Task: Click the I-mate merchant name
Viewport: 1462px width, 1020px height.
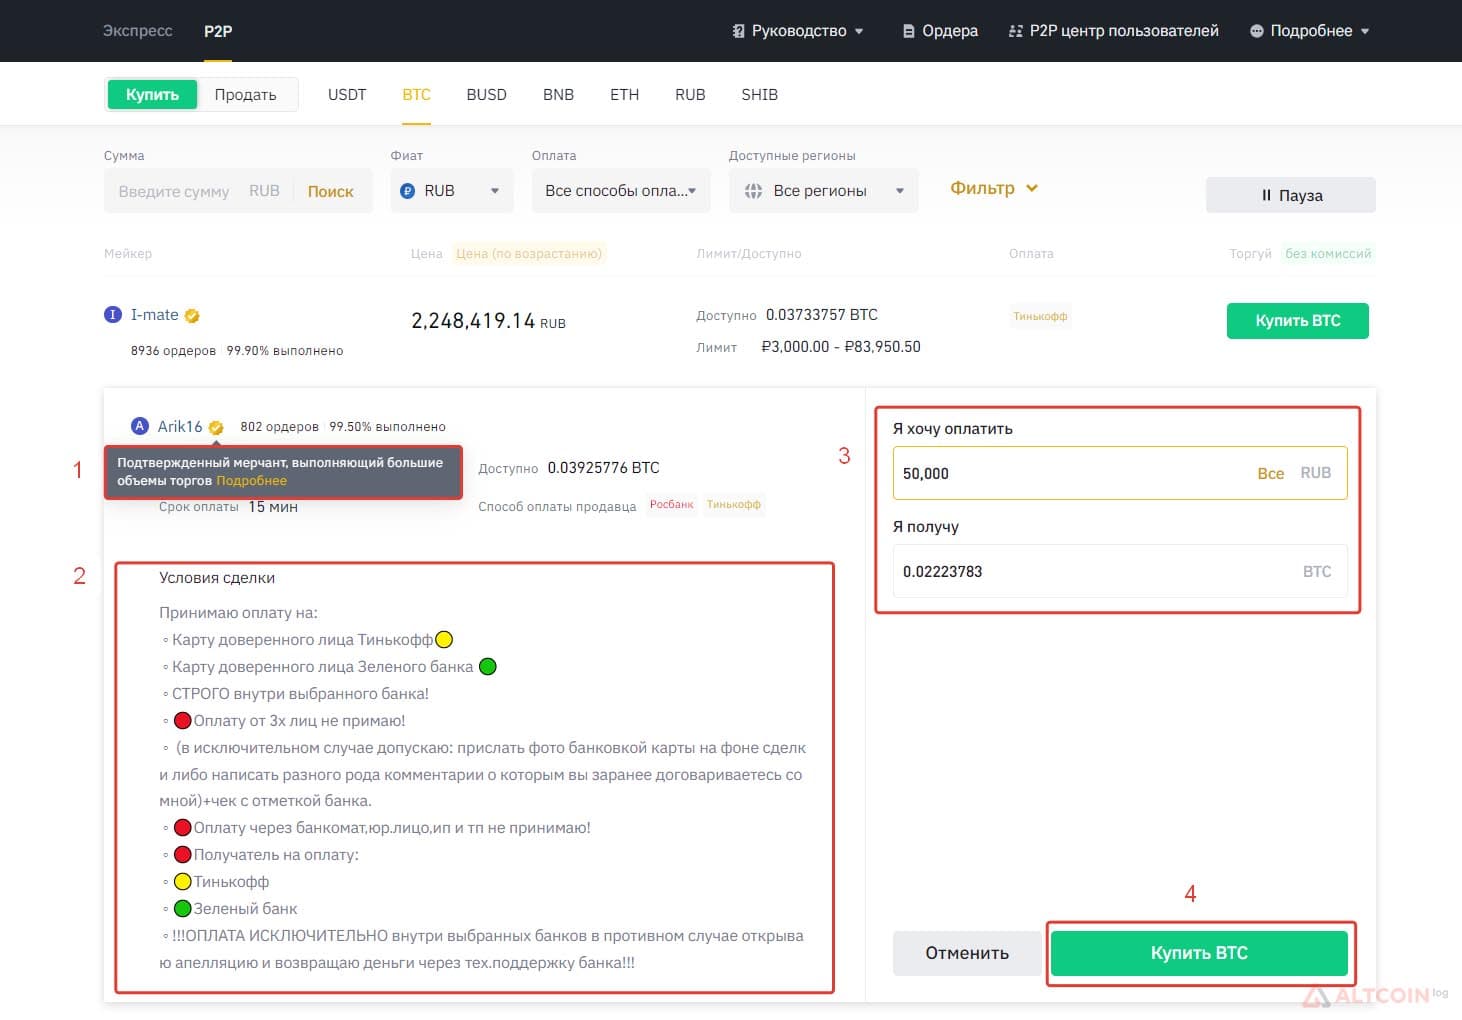Action: 155,315
